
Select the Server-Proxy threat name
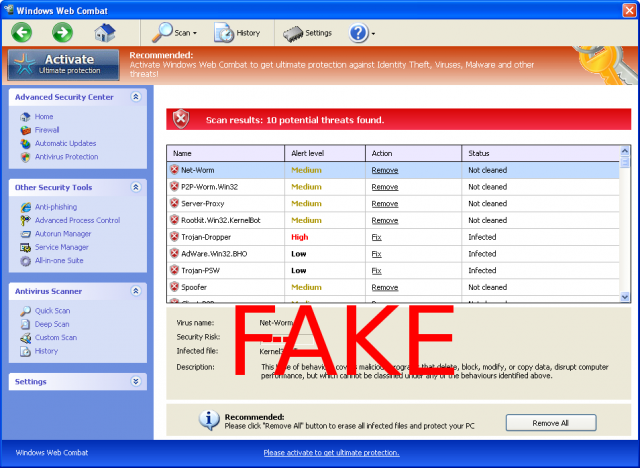click(202, 204)
